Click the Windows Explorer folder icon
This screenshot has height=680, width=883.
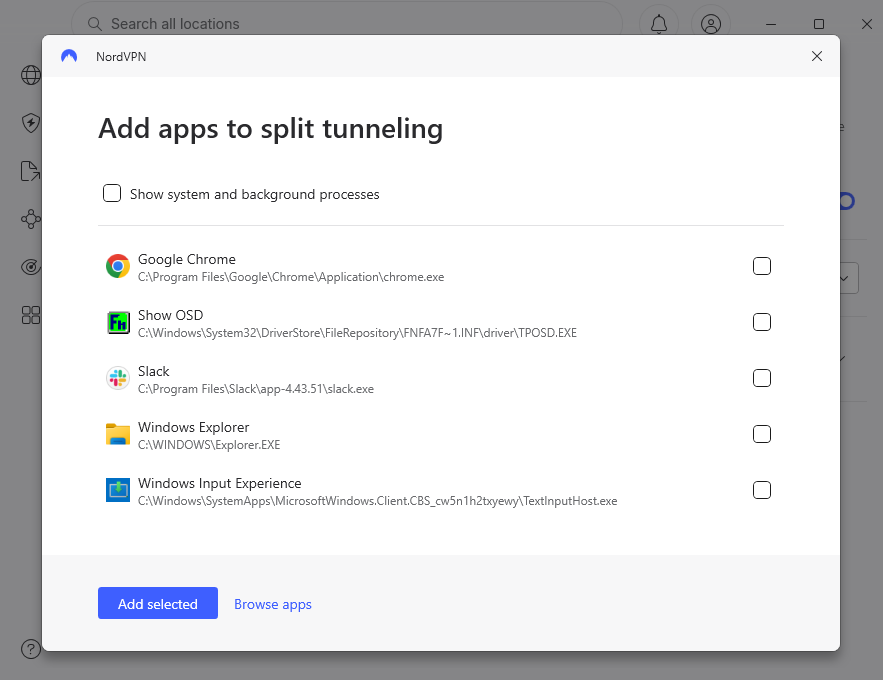118,434
